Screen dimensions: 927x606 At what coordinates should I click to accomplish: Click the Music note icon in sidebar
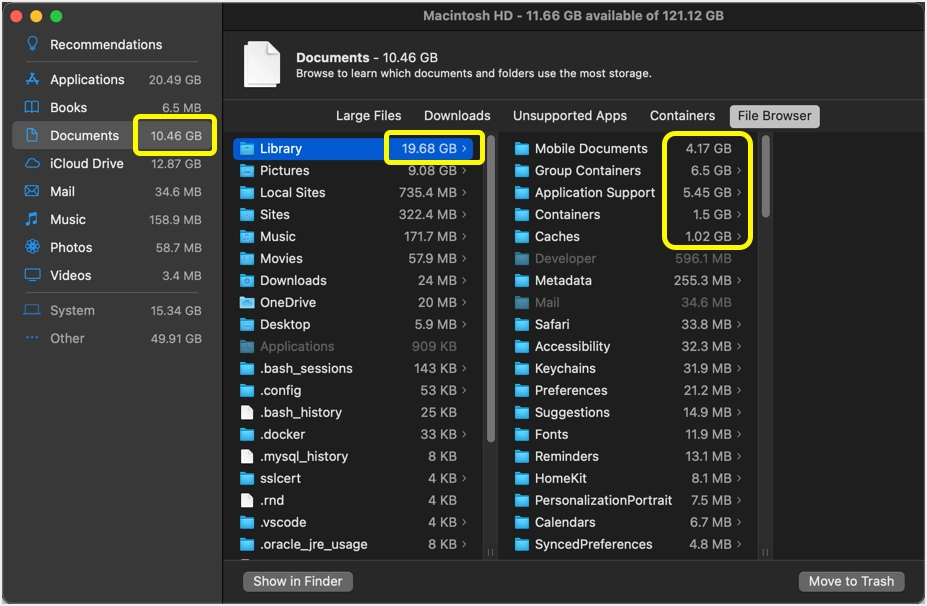32,219
